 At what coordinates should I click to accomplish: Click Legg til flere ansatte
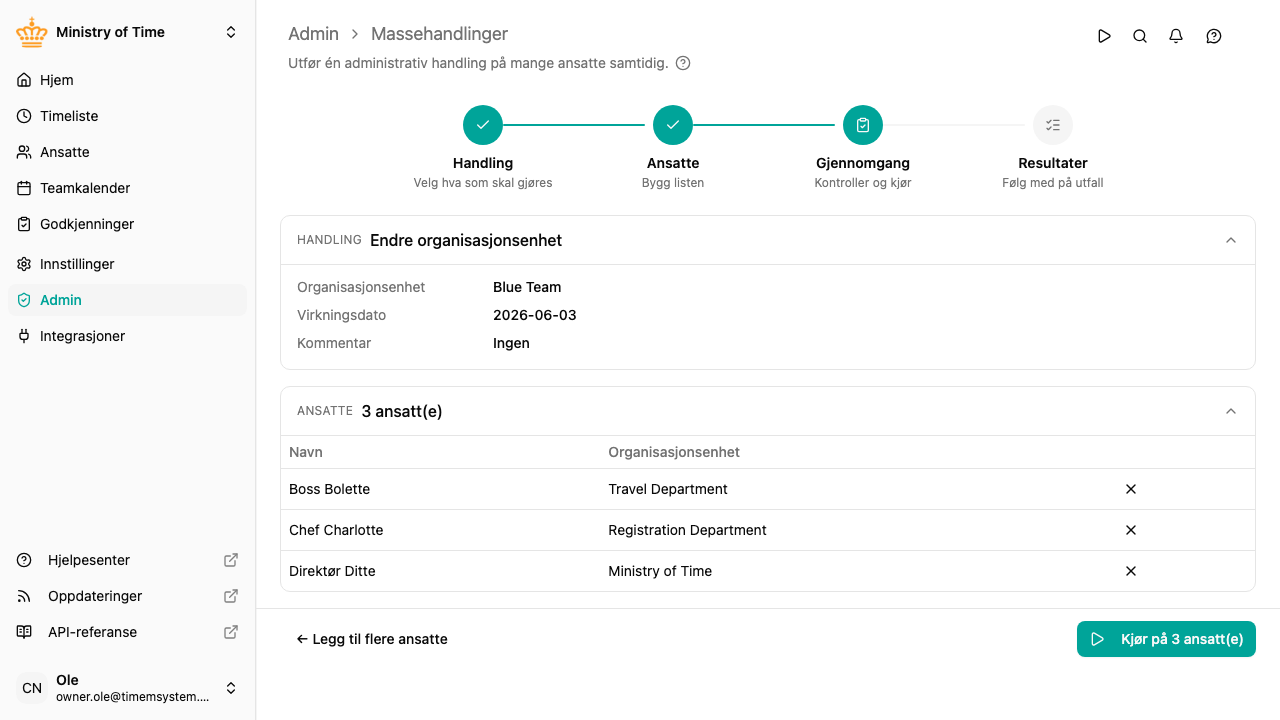pyautogui.click(x=372, y=639)
